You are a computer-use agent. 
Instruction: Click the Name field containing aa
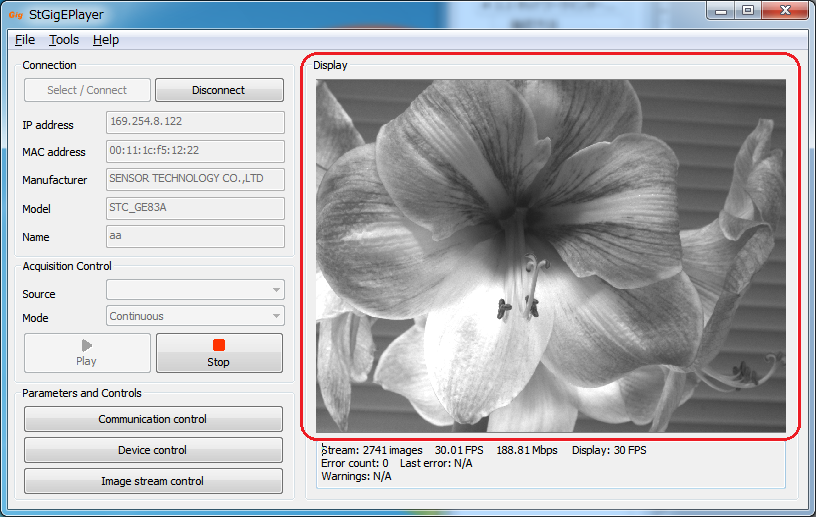[x=195, y=236]
